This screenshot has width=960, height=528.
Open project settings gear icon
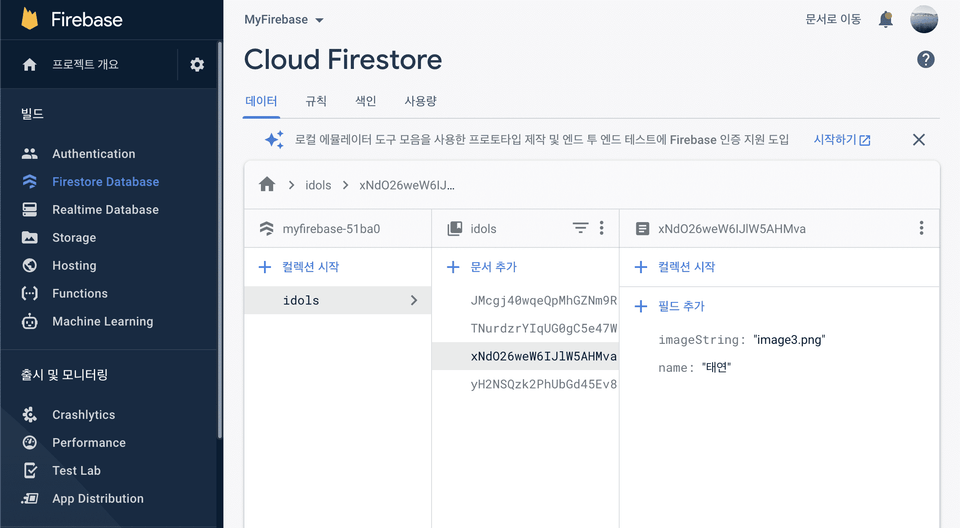[x=197, y=64]
